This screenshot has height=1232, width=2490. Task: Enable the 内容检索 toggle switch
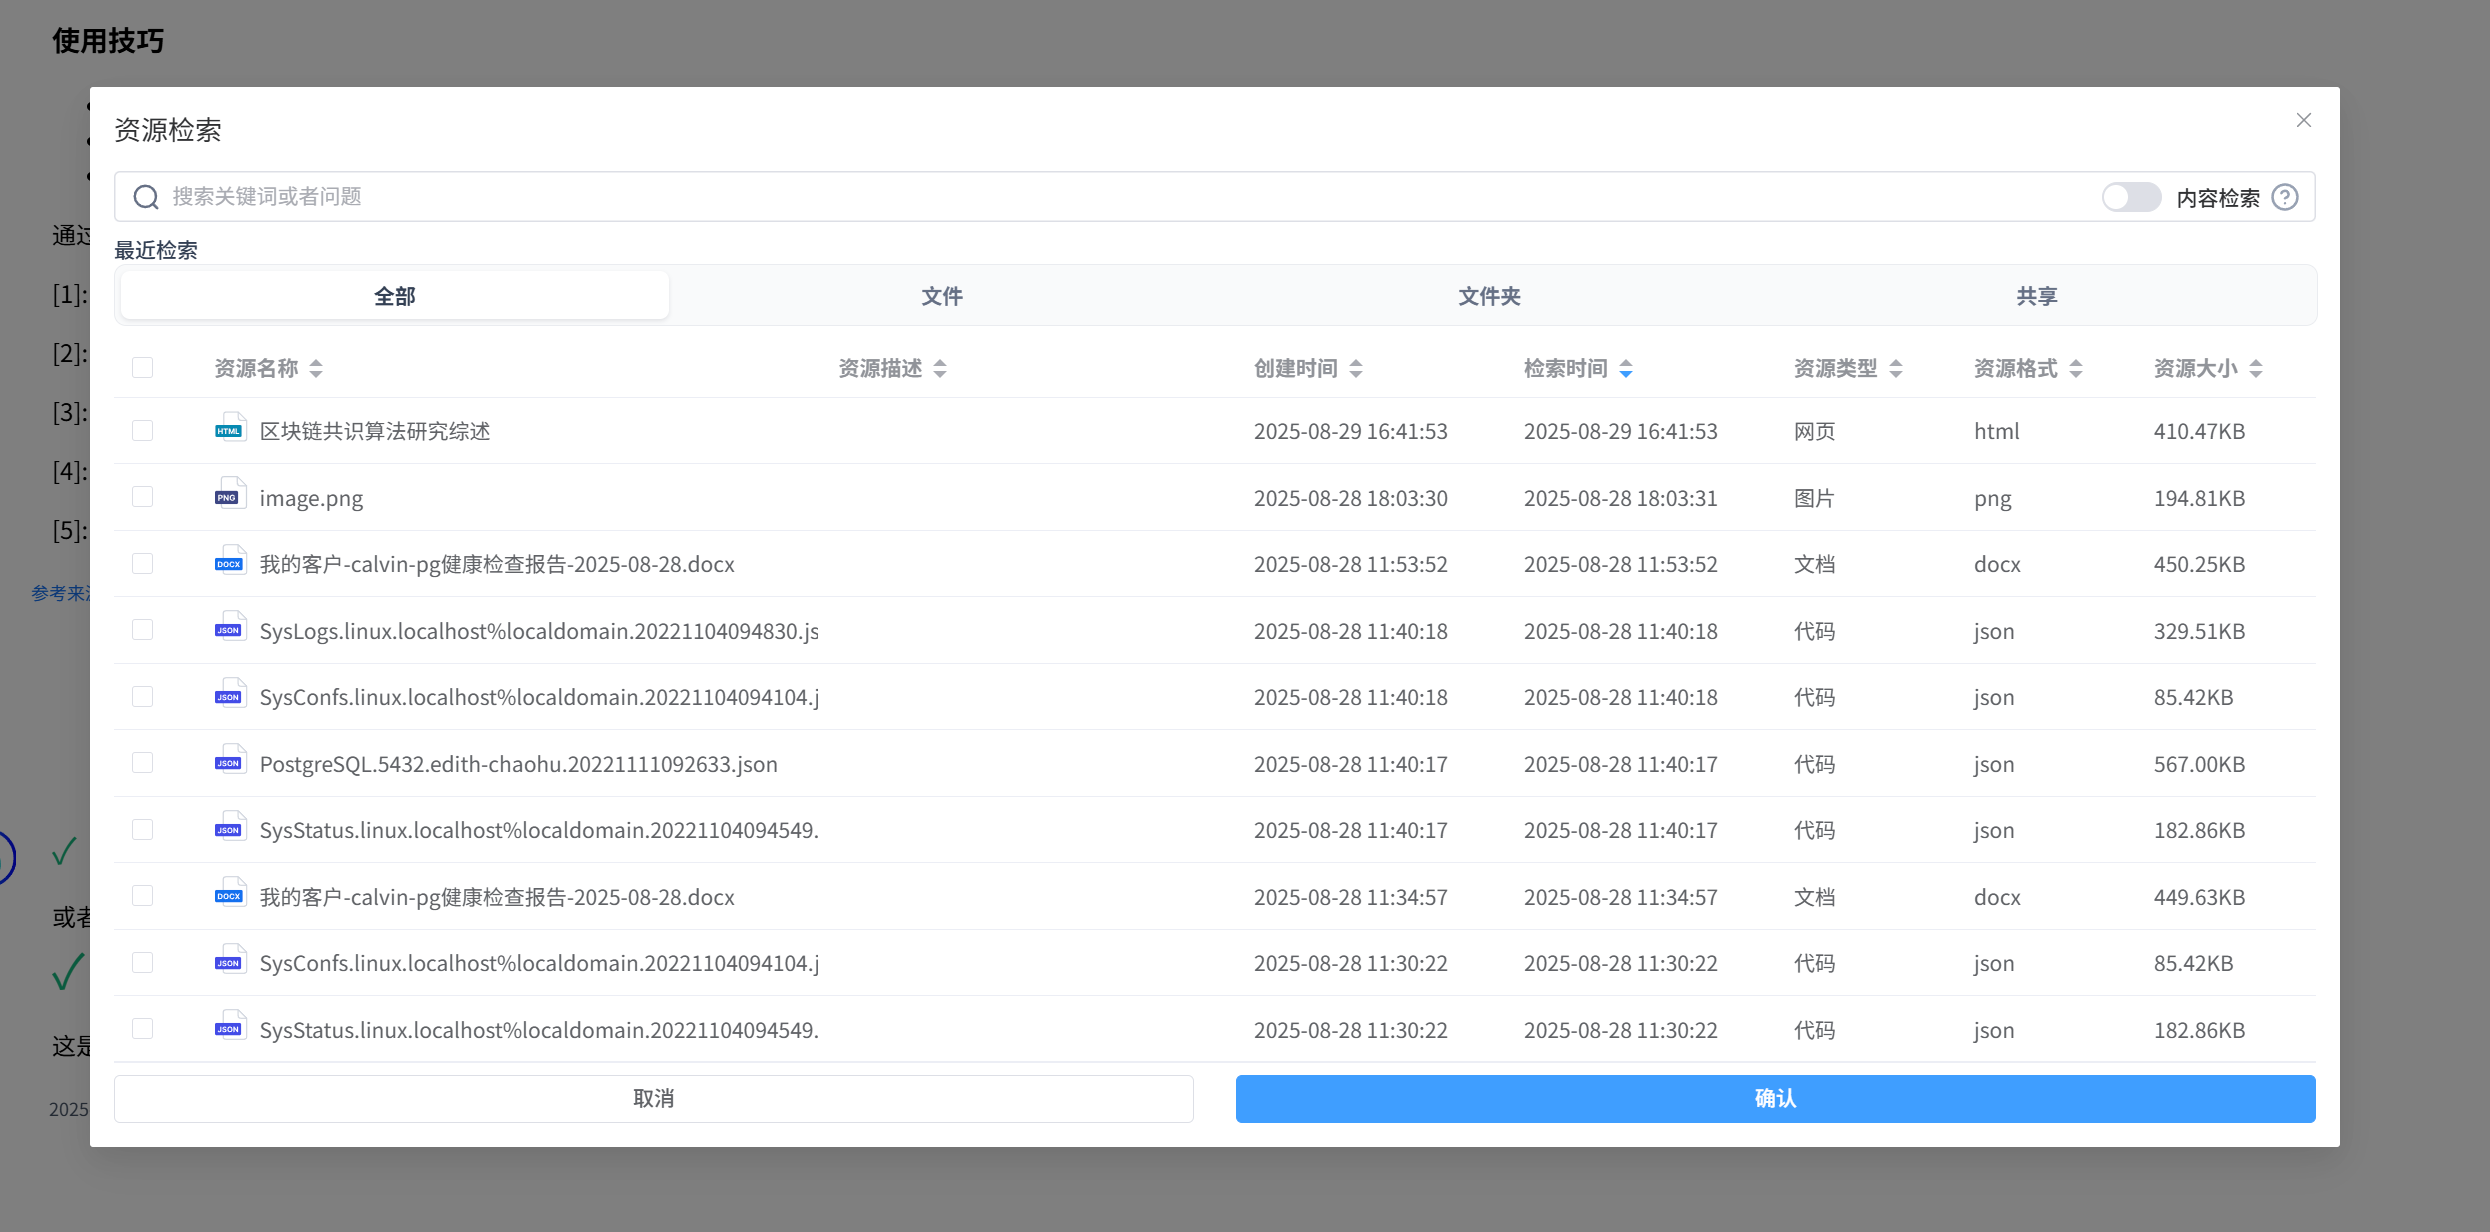click(x=2130, y=197)
